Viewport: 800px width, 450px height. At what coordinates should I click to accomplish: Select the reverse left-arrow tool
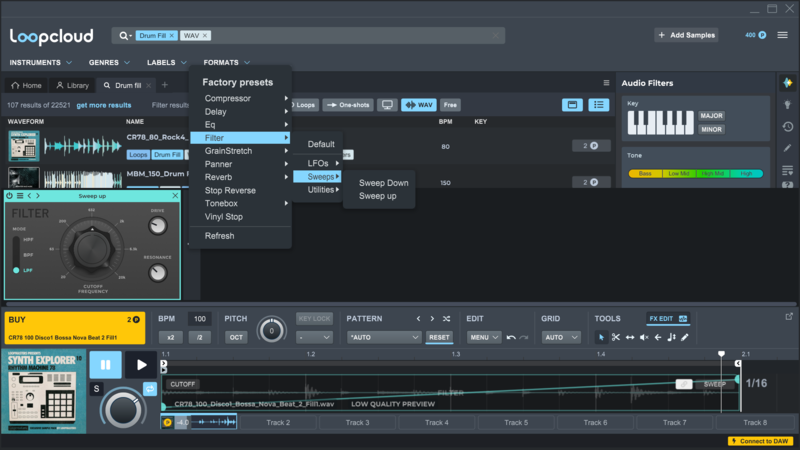coord(658,337)
